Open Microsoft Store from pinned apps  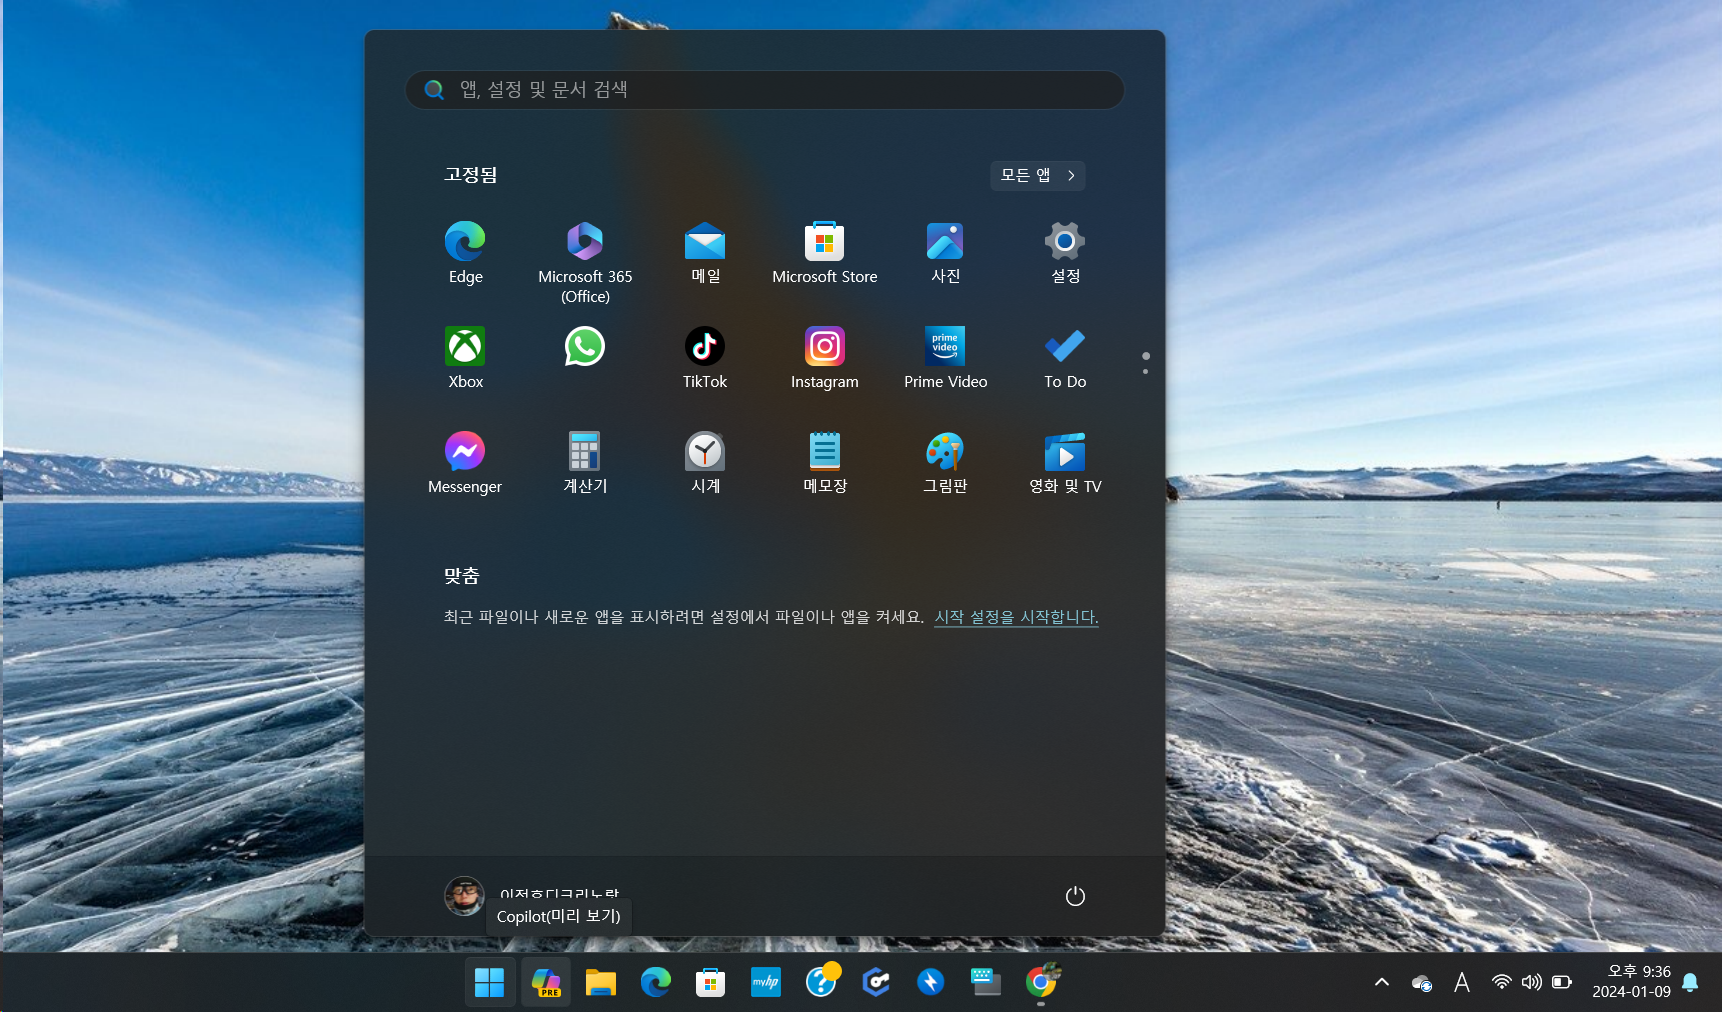point(825,254)
